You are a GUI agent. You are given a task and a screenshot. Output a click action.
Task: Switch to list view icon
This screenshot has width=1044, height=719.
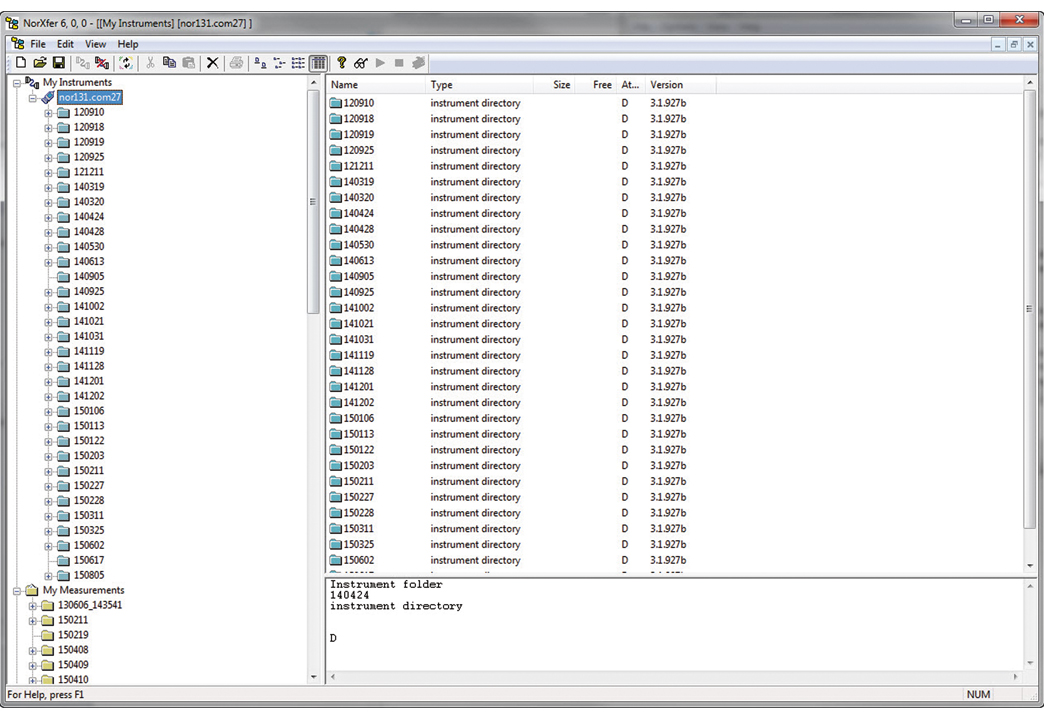tap(298, 63)
